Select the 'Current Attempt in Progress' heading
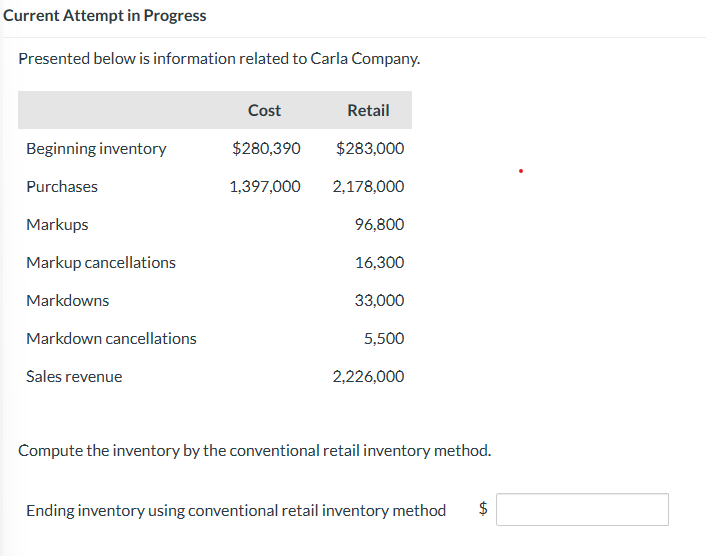 click(104, 16)
